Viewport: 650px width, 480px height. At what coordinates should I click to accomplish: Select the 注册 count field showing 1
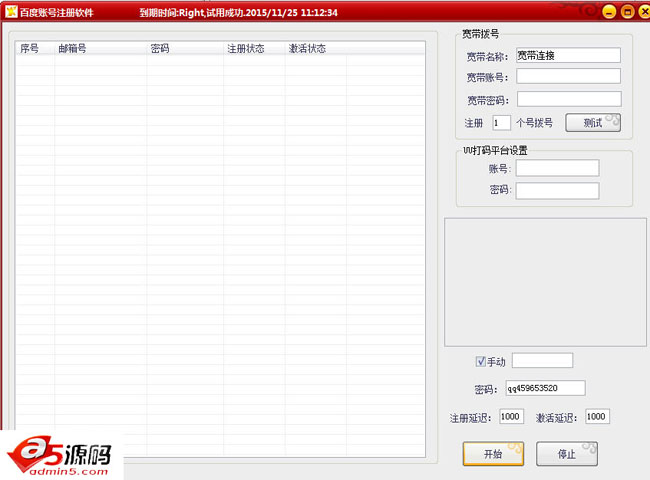[x=501, y=123]
